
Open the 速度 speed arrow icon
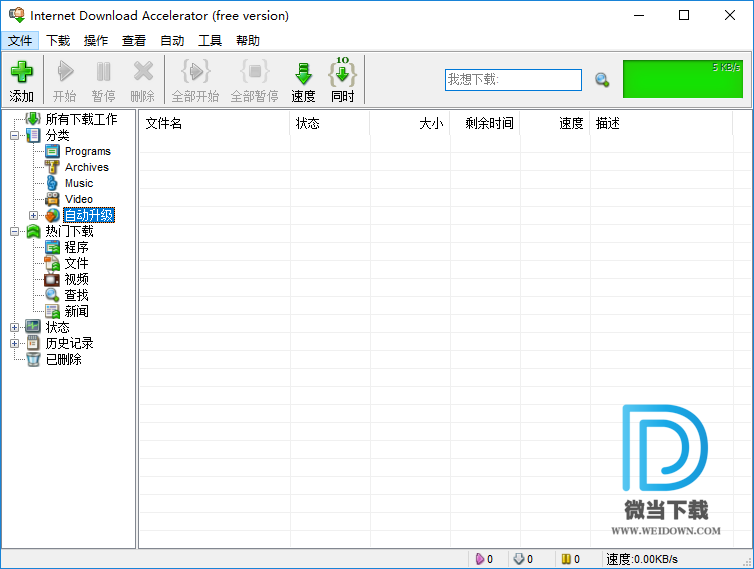[x=303, y=73]
